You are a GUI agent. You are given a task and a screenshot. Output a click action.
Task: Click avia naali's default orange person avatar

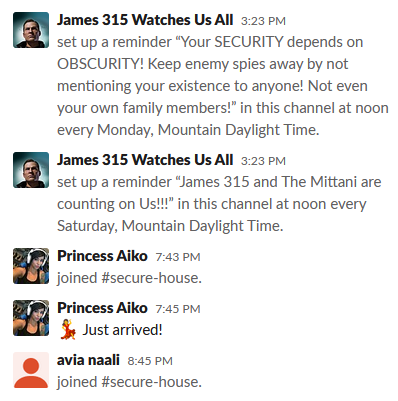(x=31, y=370)
